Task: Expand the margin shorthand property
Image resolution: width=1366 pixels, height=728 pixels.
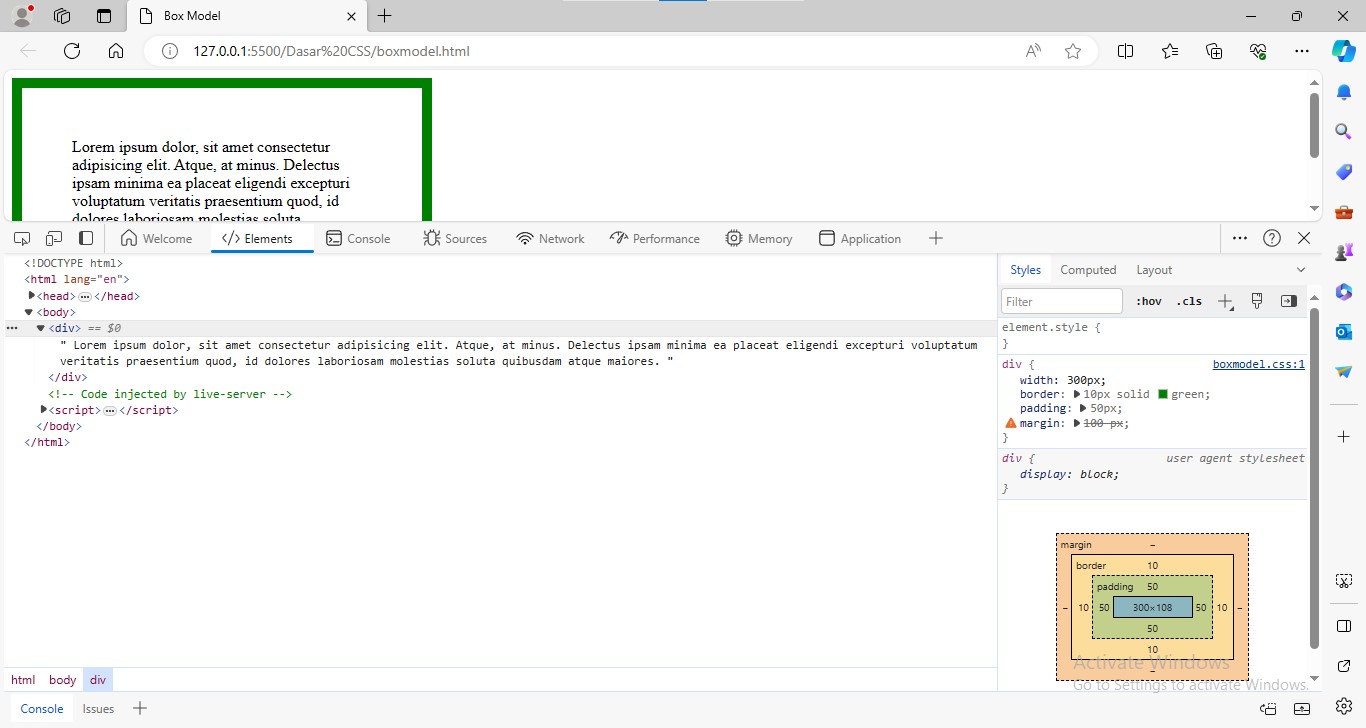Action: tap(1078, 423)
